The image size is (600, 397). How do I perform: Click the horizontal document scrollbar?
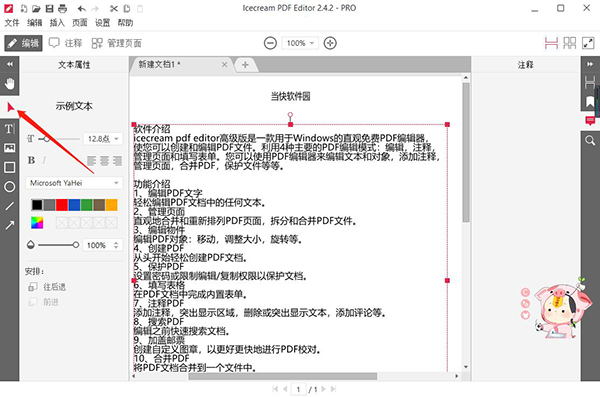click(283, 376)
